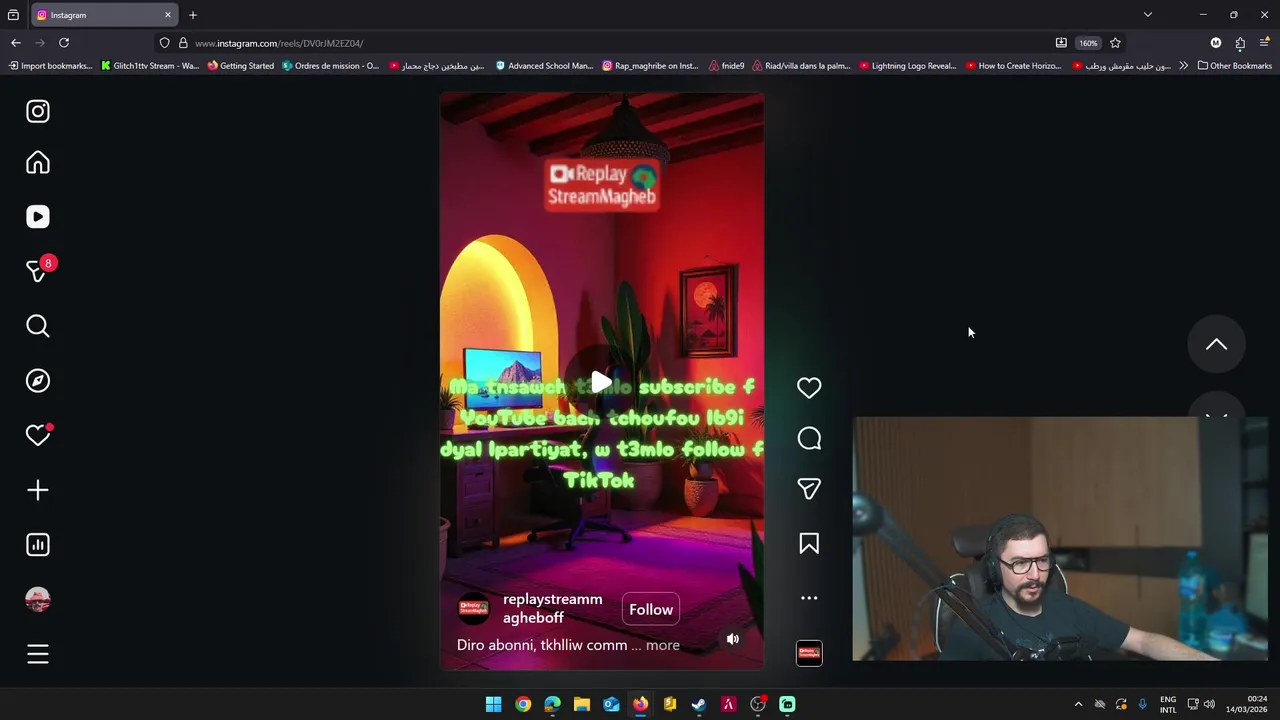The image size is (1280, 720).
Task: Open Steam from taskbar
Action: tap(699, 704)
